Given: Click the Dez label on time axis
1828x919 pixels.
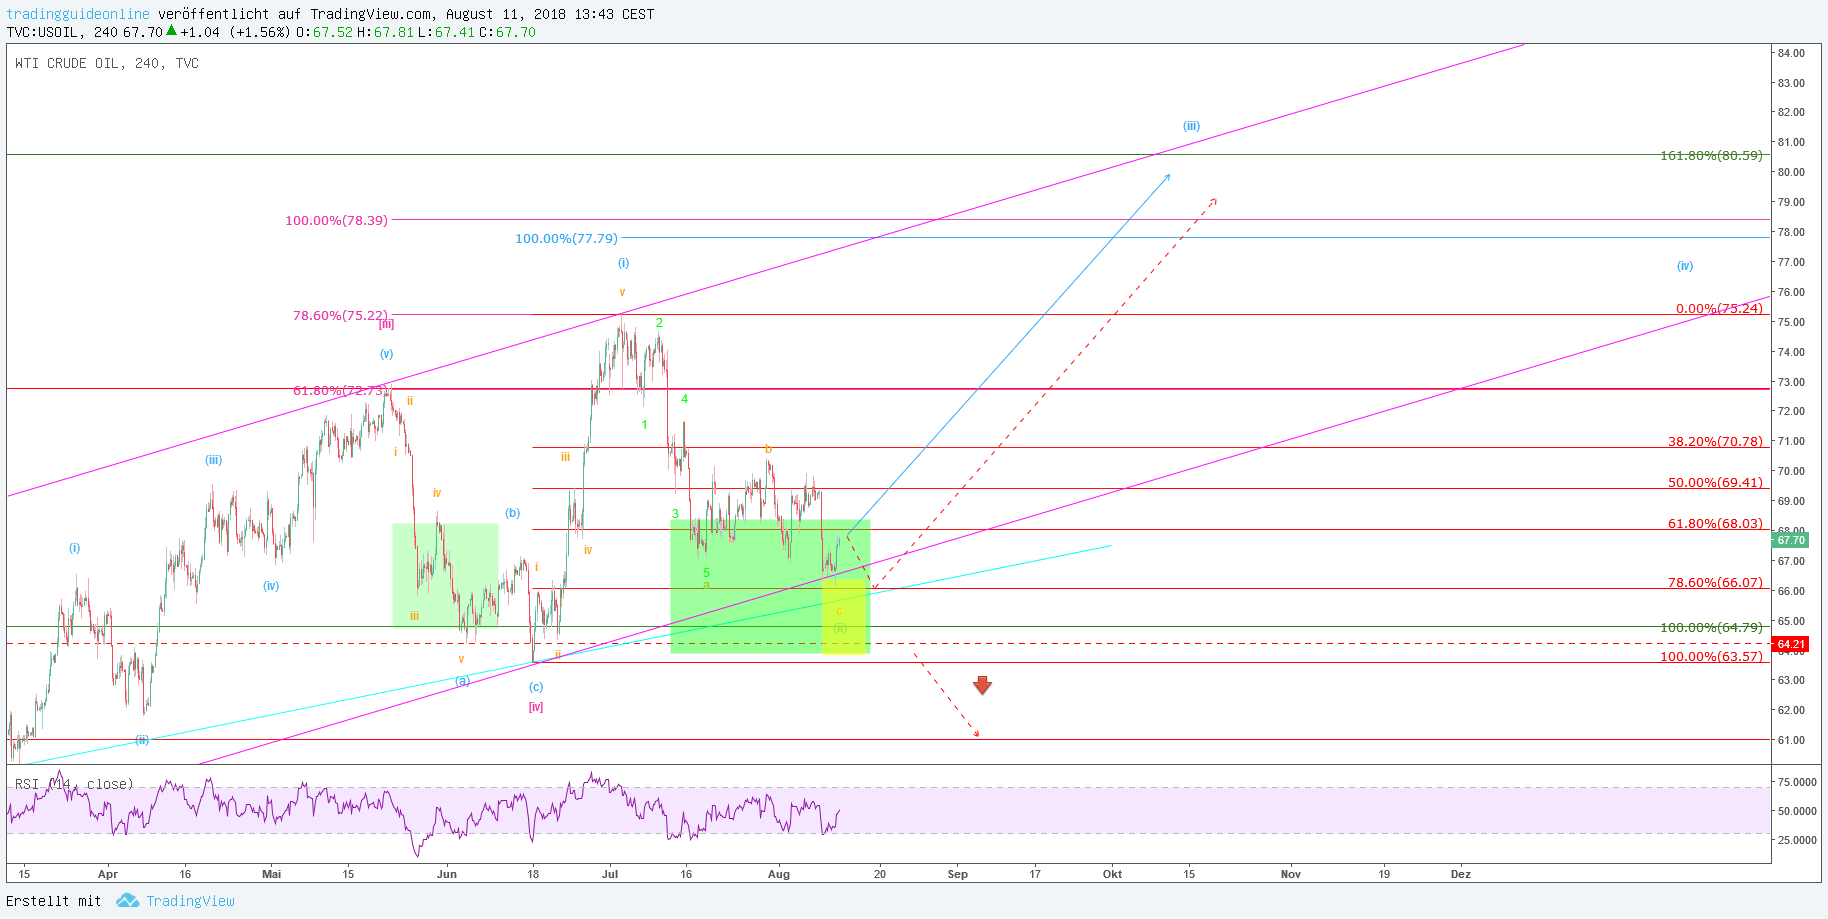Looking at the screenshot, I should [1461, 874].
